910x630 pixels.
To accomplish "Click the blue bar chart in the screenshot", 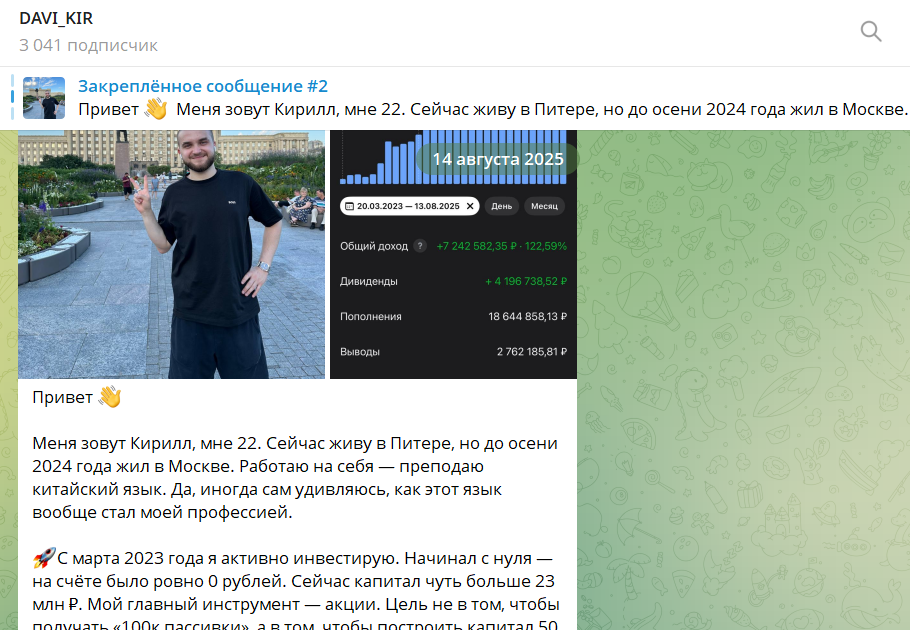I will pos(453,157).
